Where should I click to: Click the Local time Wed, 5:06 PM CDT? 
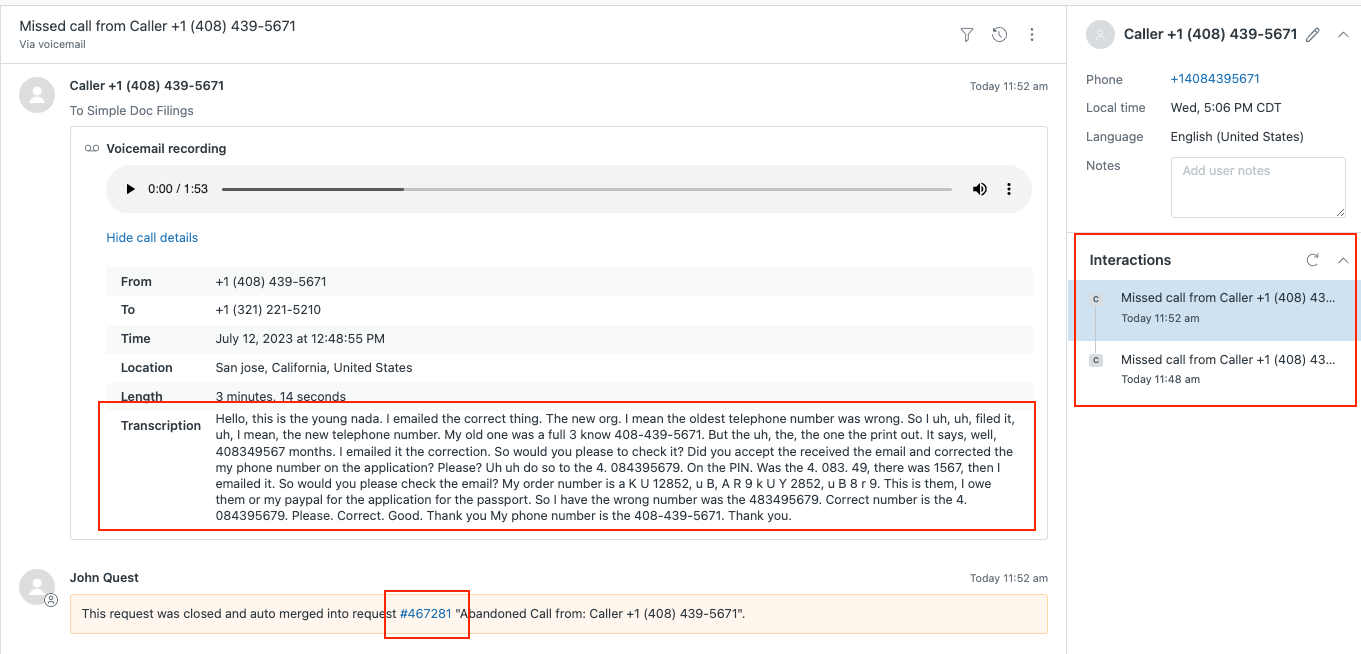point(1226,108)
